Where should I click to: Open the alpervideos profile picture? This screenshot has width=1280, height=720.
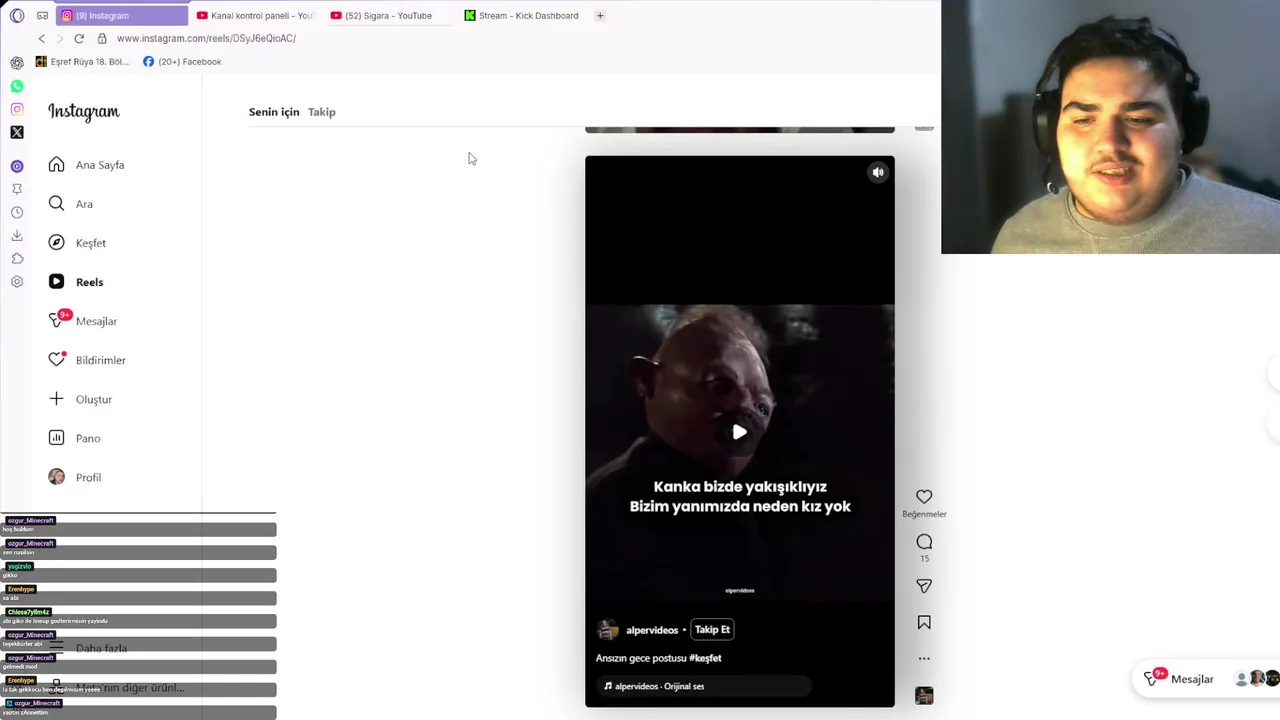(x=608, y=630)
